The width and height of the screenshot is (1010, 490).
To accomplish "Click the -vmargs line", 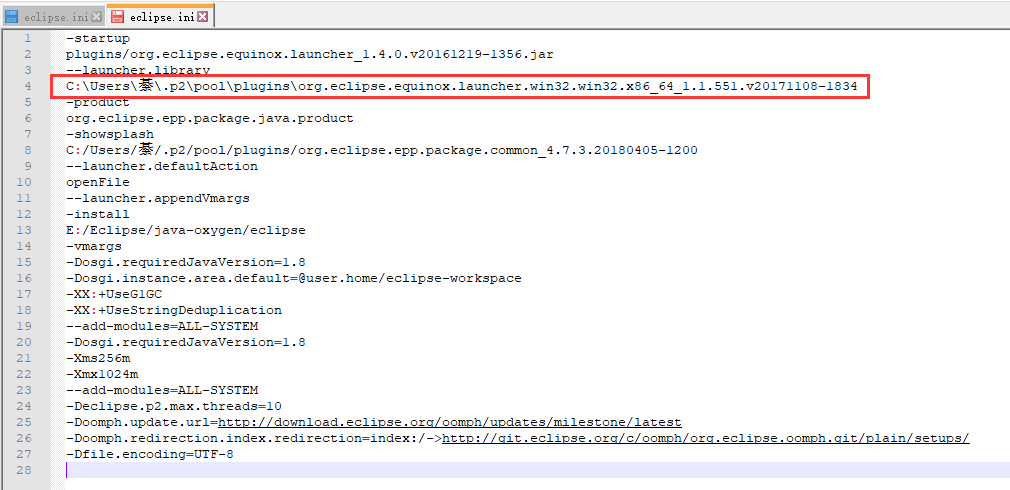I will pyautogui.click(x=94, y=246).
